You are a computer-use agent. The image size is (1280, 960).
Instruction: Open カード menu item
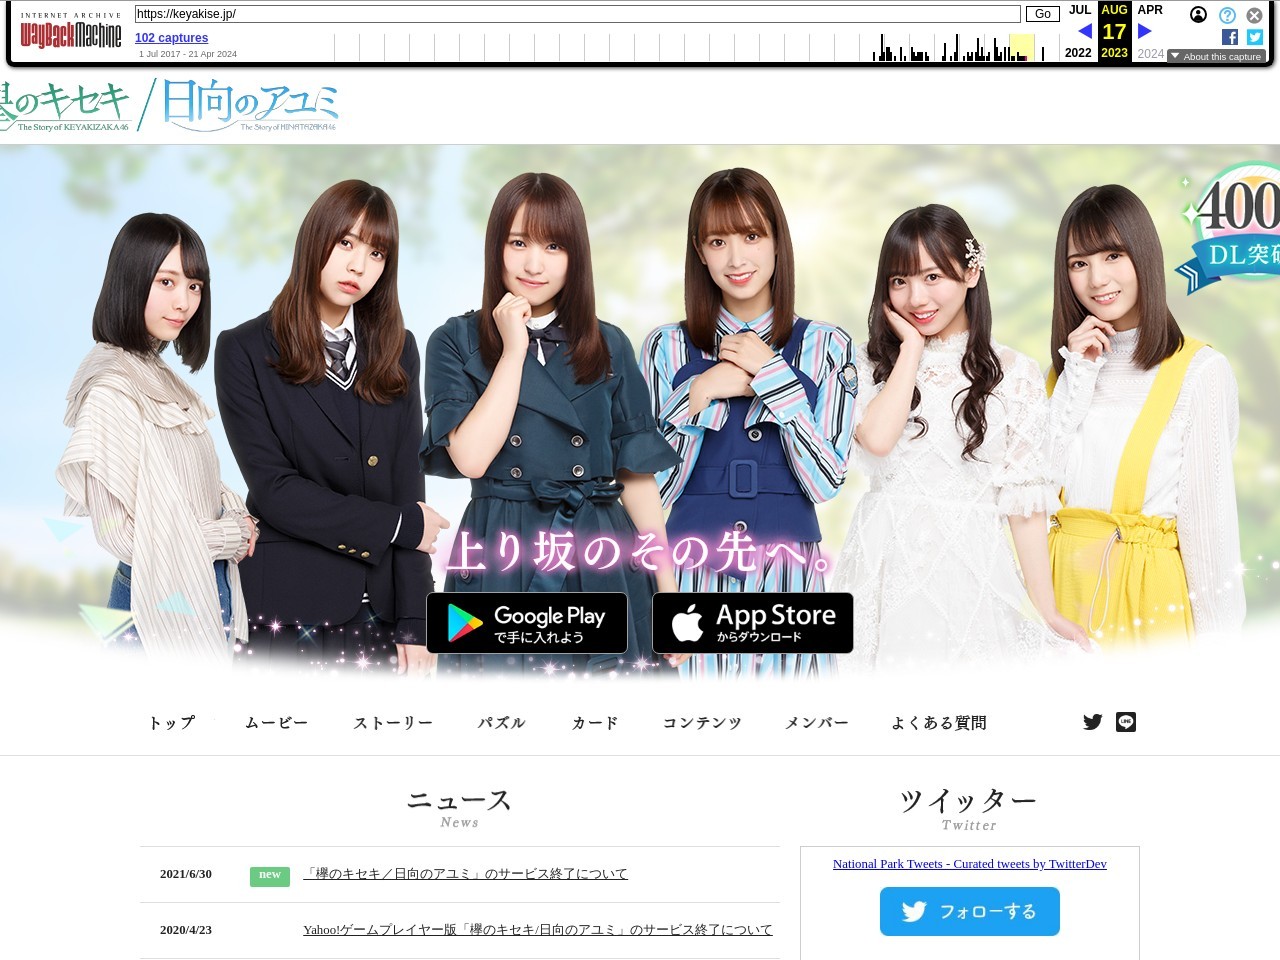tap(595, 723)
